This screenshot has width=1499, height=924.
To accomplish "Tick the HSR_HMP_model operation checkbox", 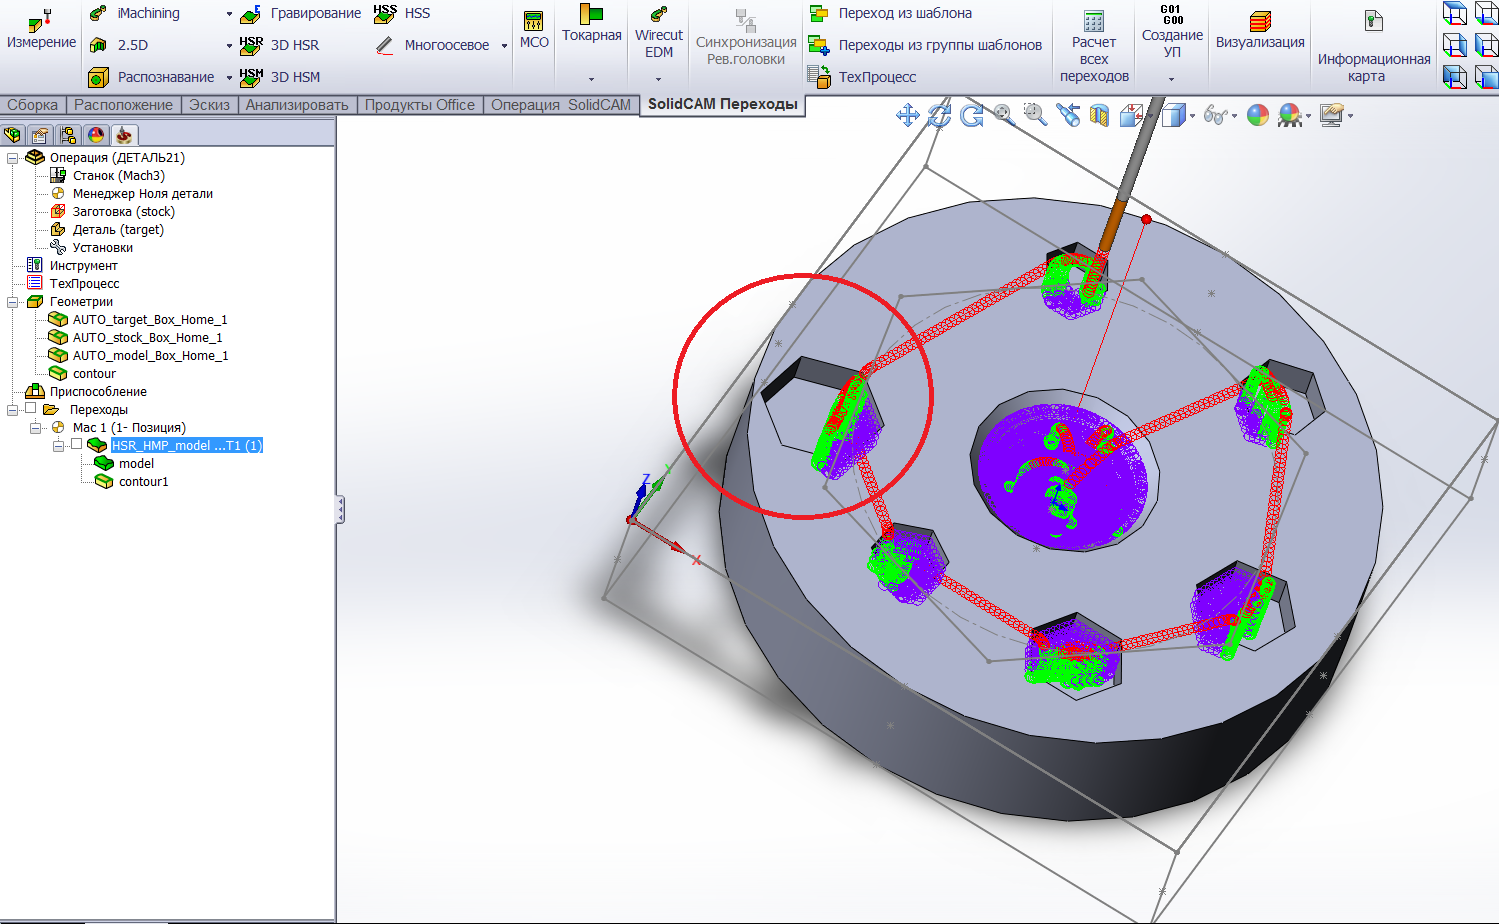I will click(76, 445).
